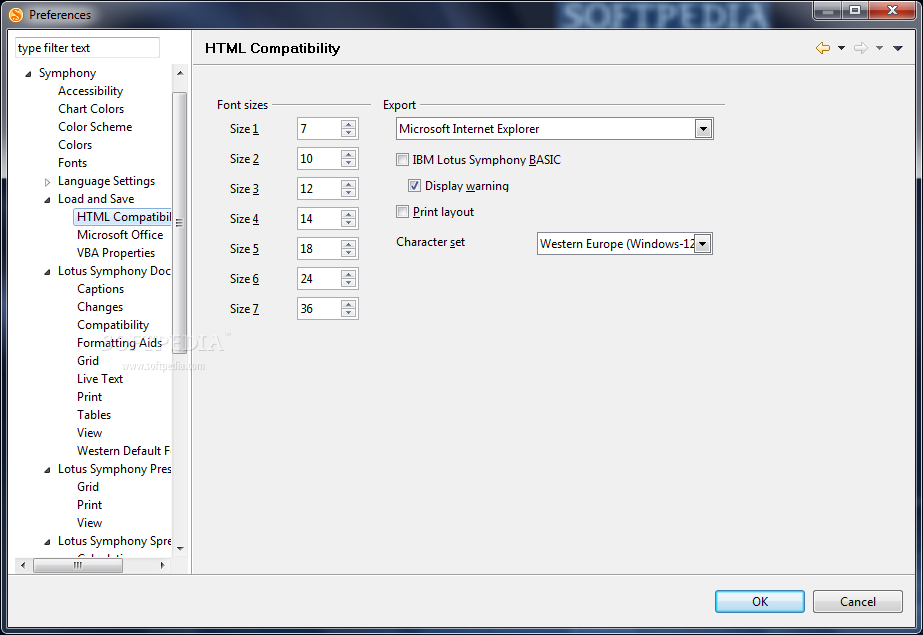Screen dimensions: 923x635
Task: Collapse the Lotus Symphony Presentations node
Action: pos(48,470)
